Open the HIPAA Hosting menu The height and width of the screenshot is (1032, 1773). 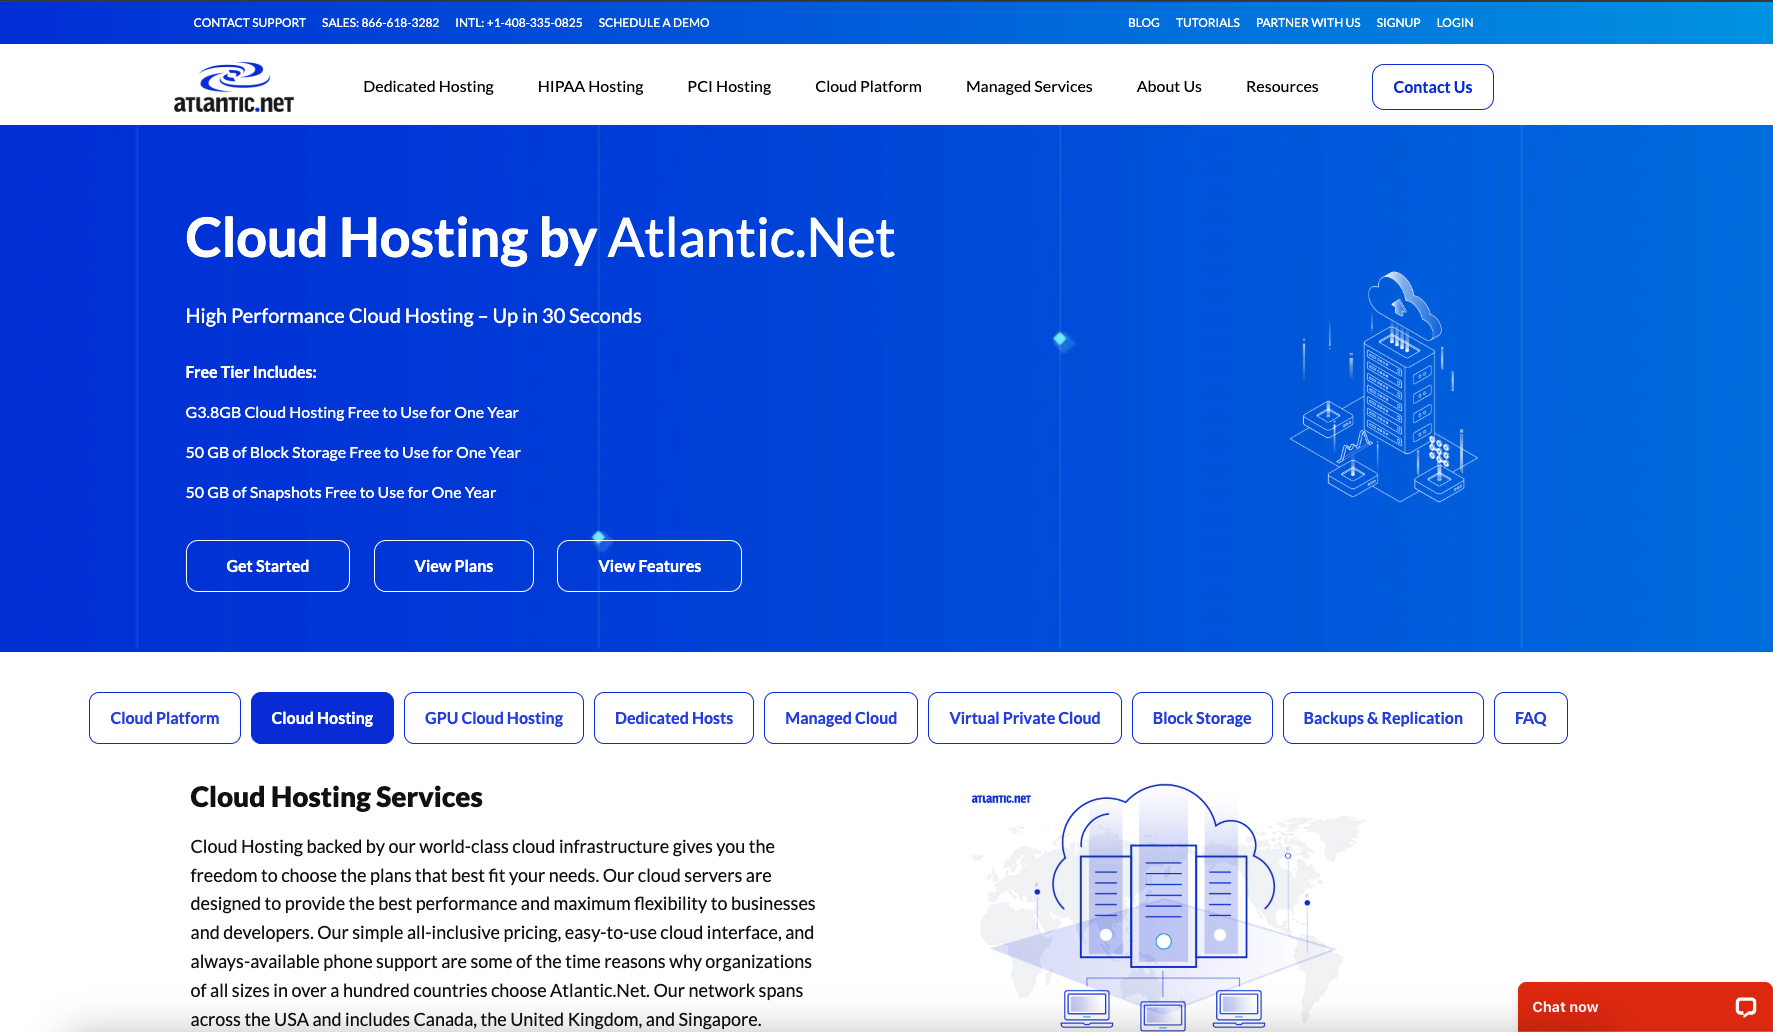pyautogui.click(x=589, y=86)
